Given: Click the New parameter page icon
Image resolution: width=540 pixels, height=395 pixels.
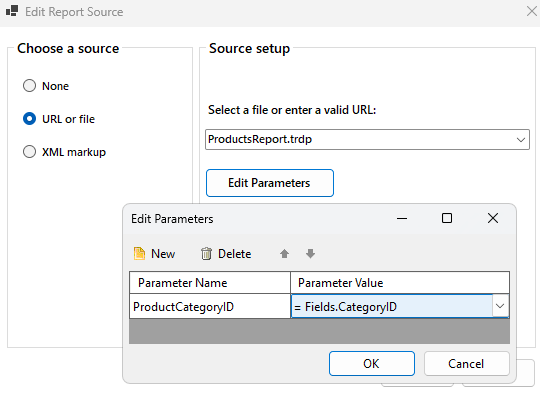Looking at the screenshot, I should click(x=139, y=253).
